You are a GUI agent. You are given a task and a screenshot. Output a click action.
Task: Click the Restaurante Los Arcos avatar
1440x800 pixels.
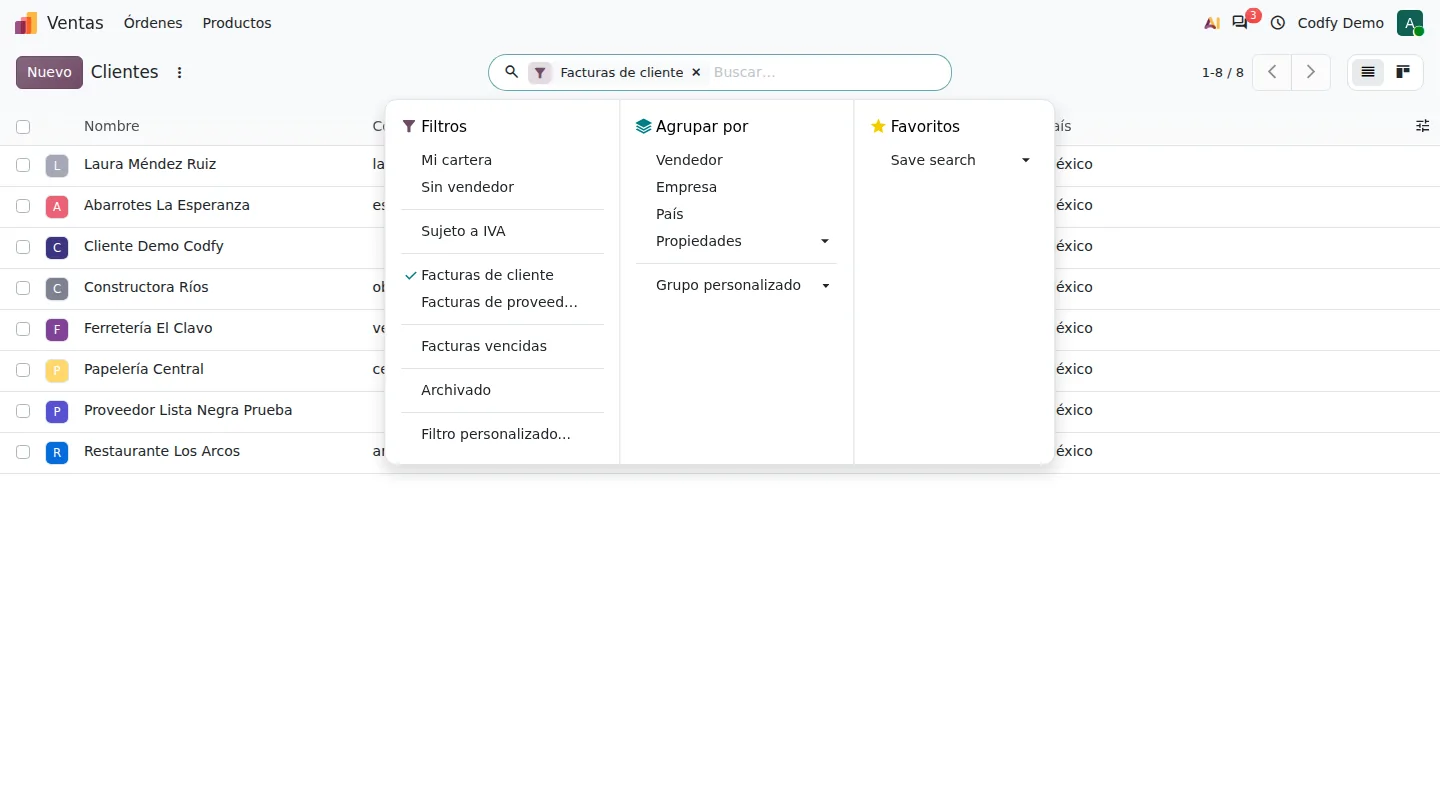tap(57, 452)
